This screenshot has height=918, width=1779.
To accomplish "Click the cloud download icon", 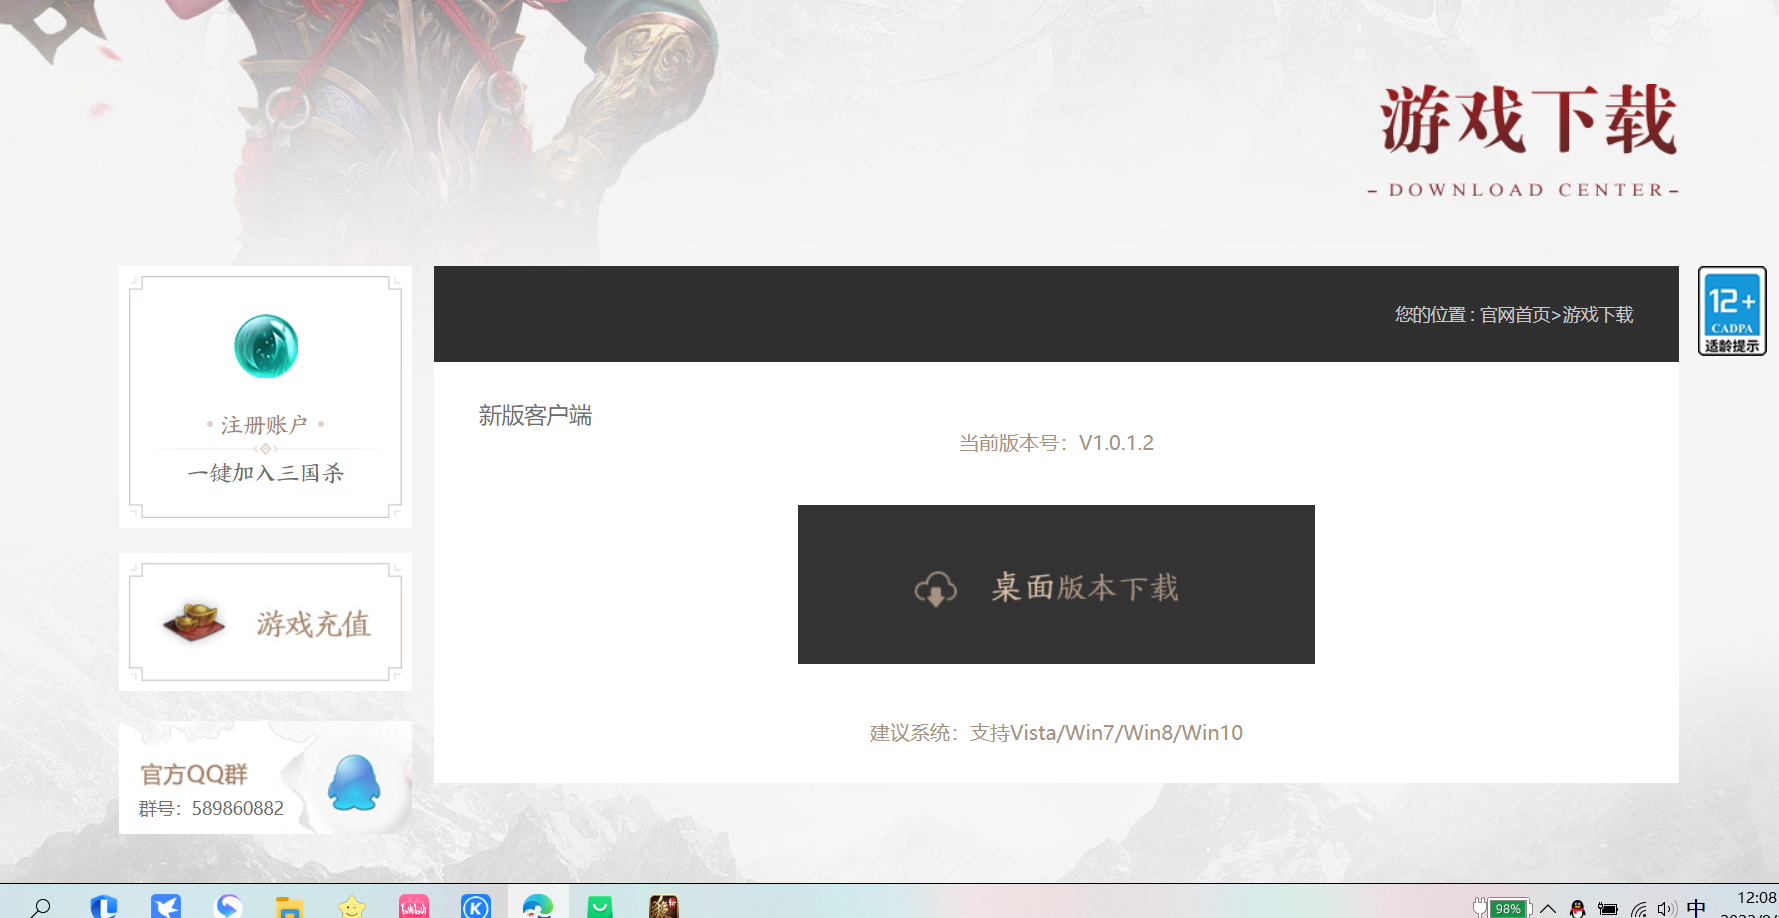I will click(x=936, y=589).
